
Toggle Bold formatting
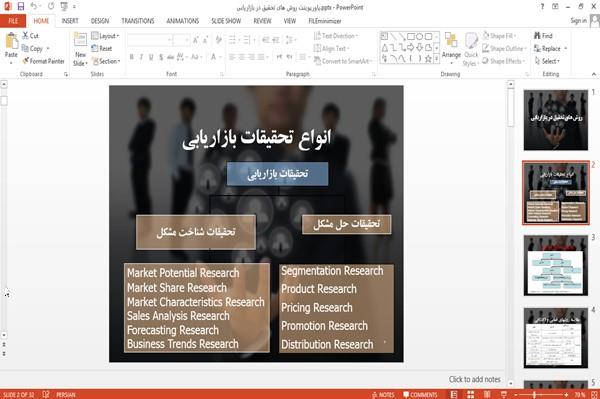pyautogui.click(x=132, y=57)
